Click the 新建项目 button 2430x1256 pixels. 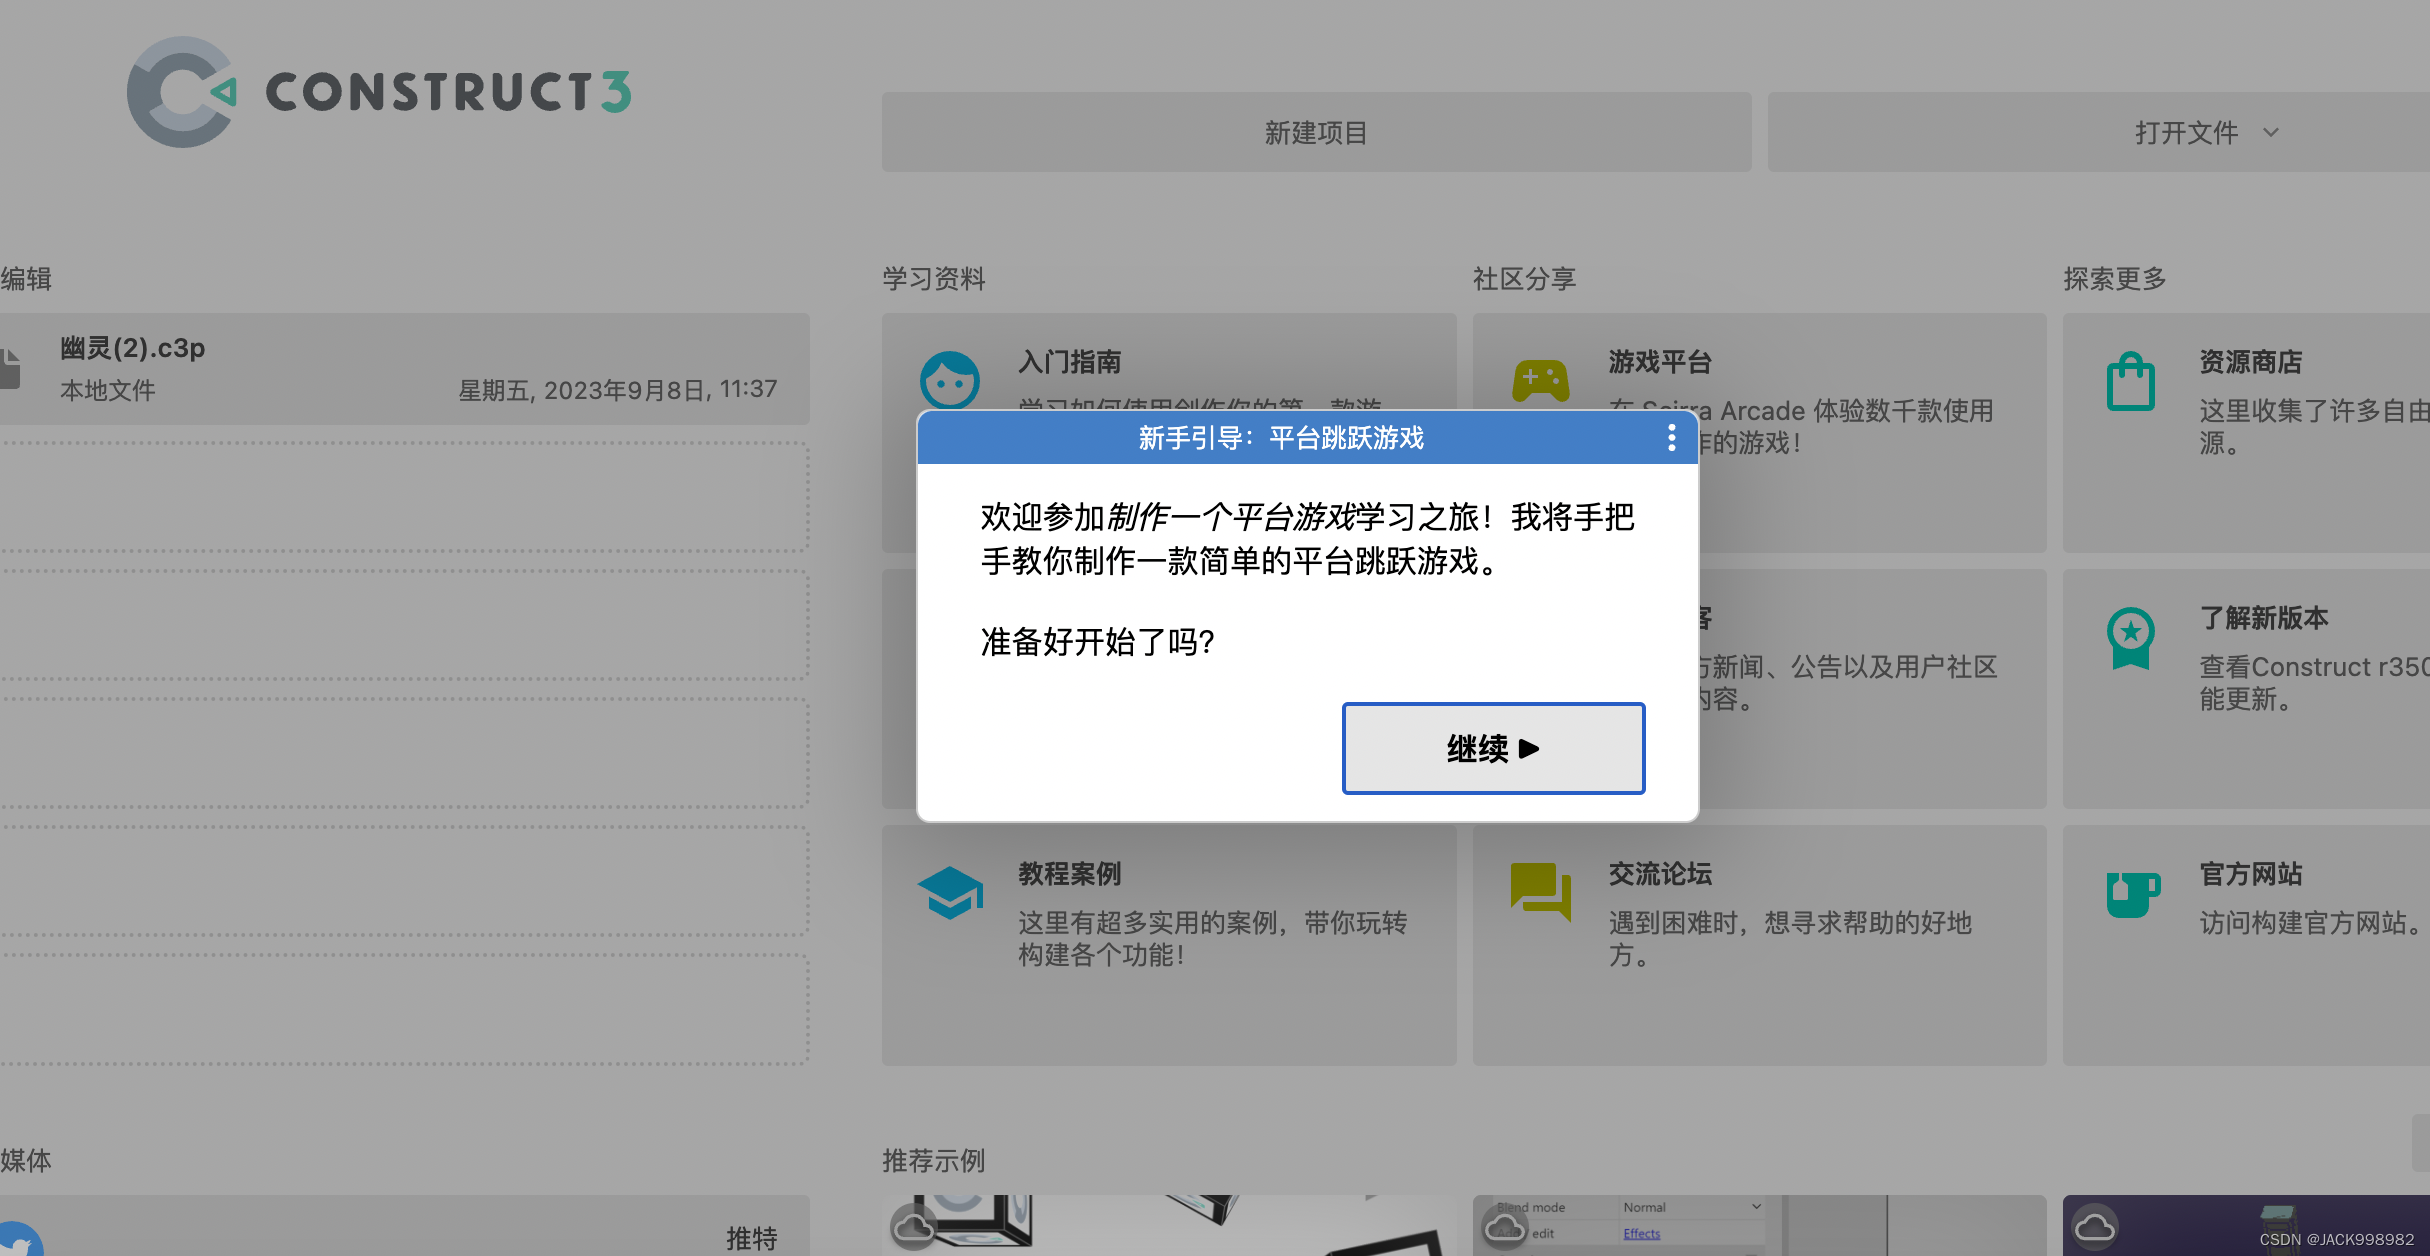[x=1316, y=133]
